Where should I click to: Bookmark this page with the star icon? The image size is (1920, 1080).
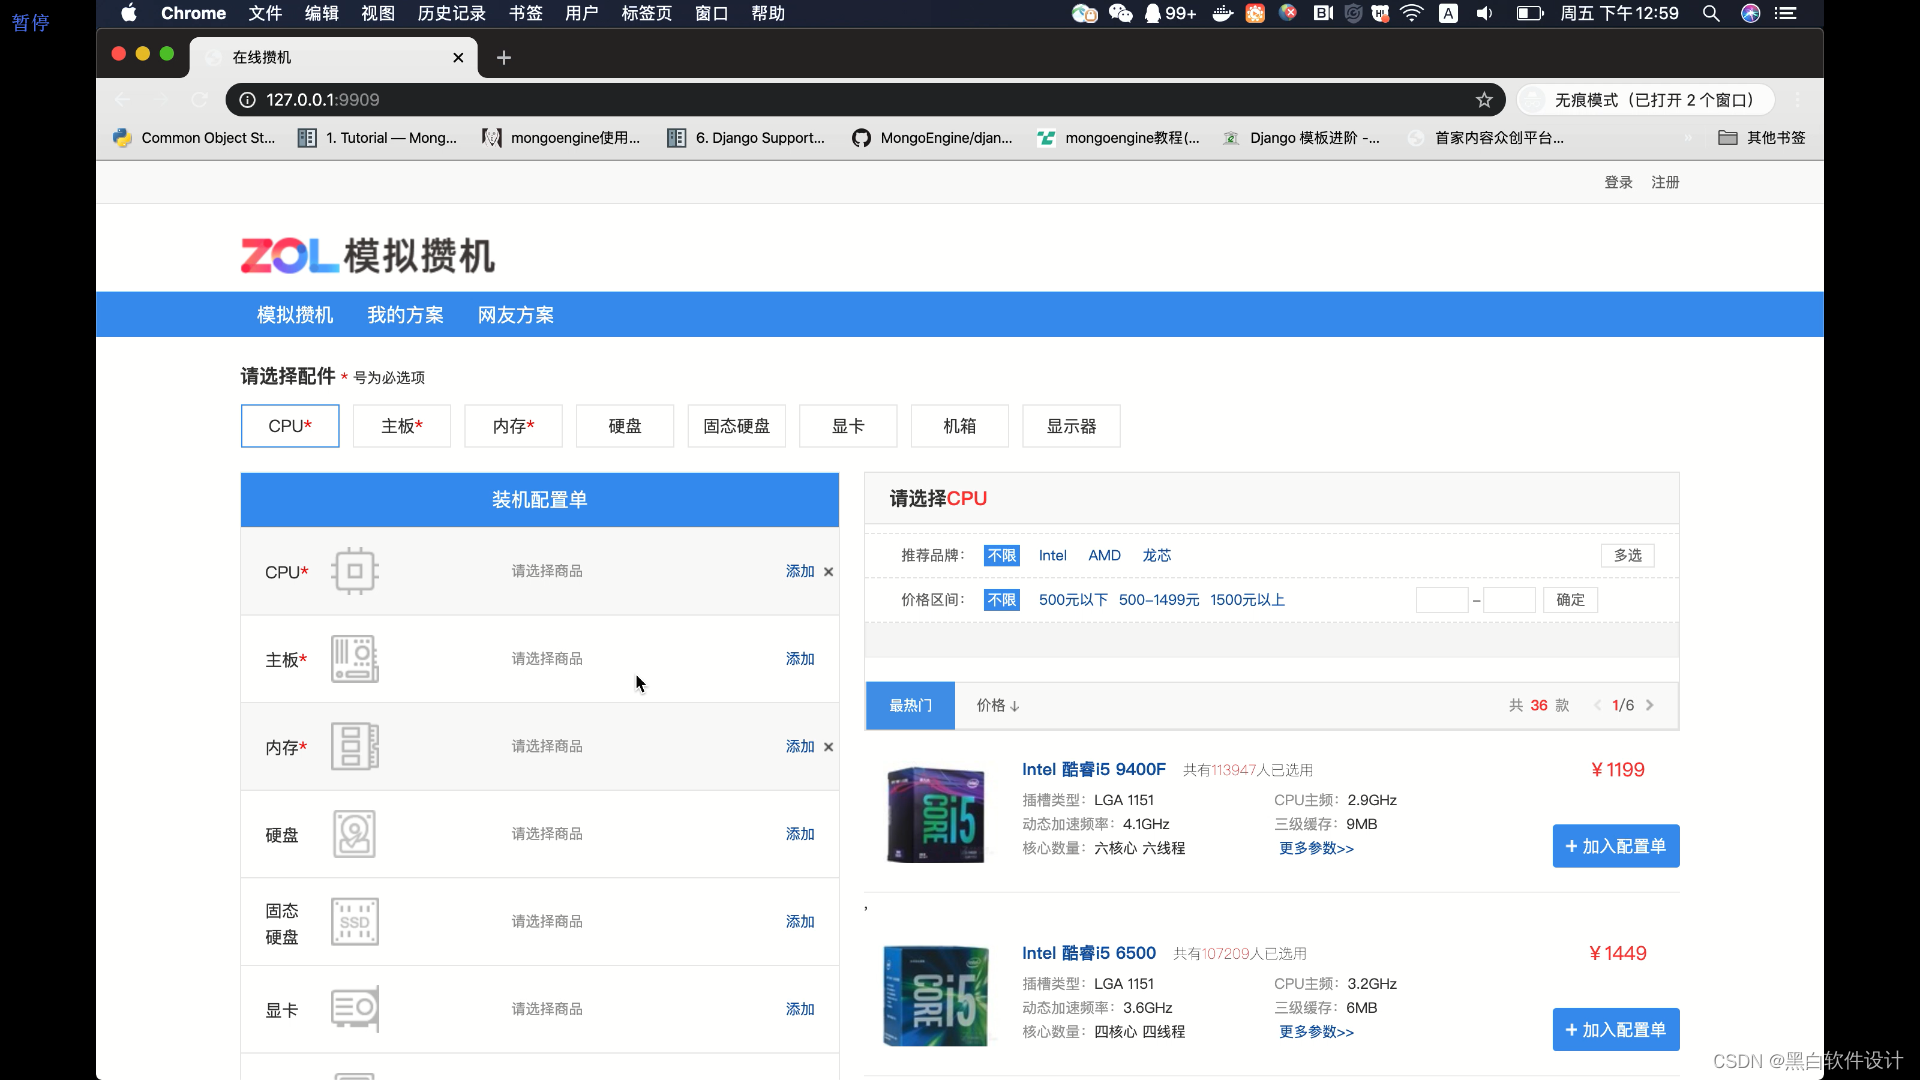click(x=1484, y=100)
